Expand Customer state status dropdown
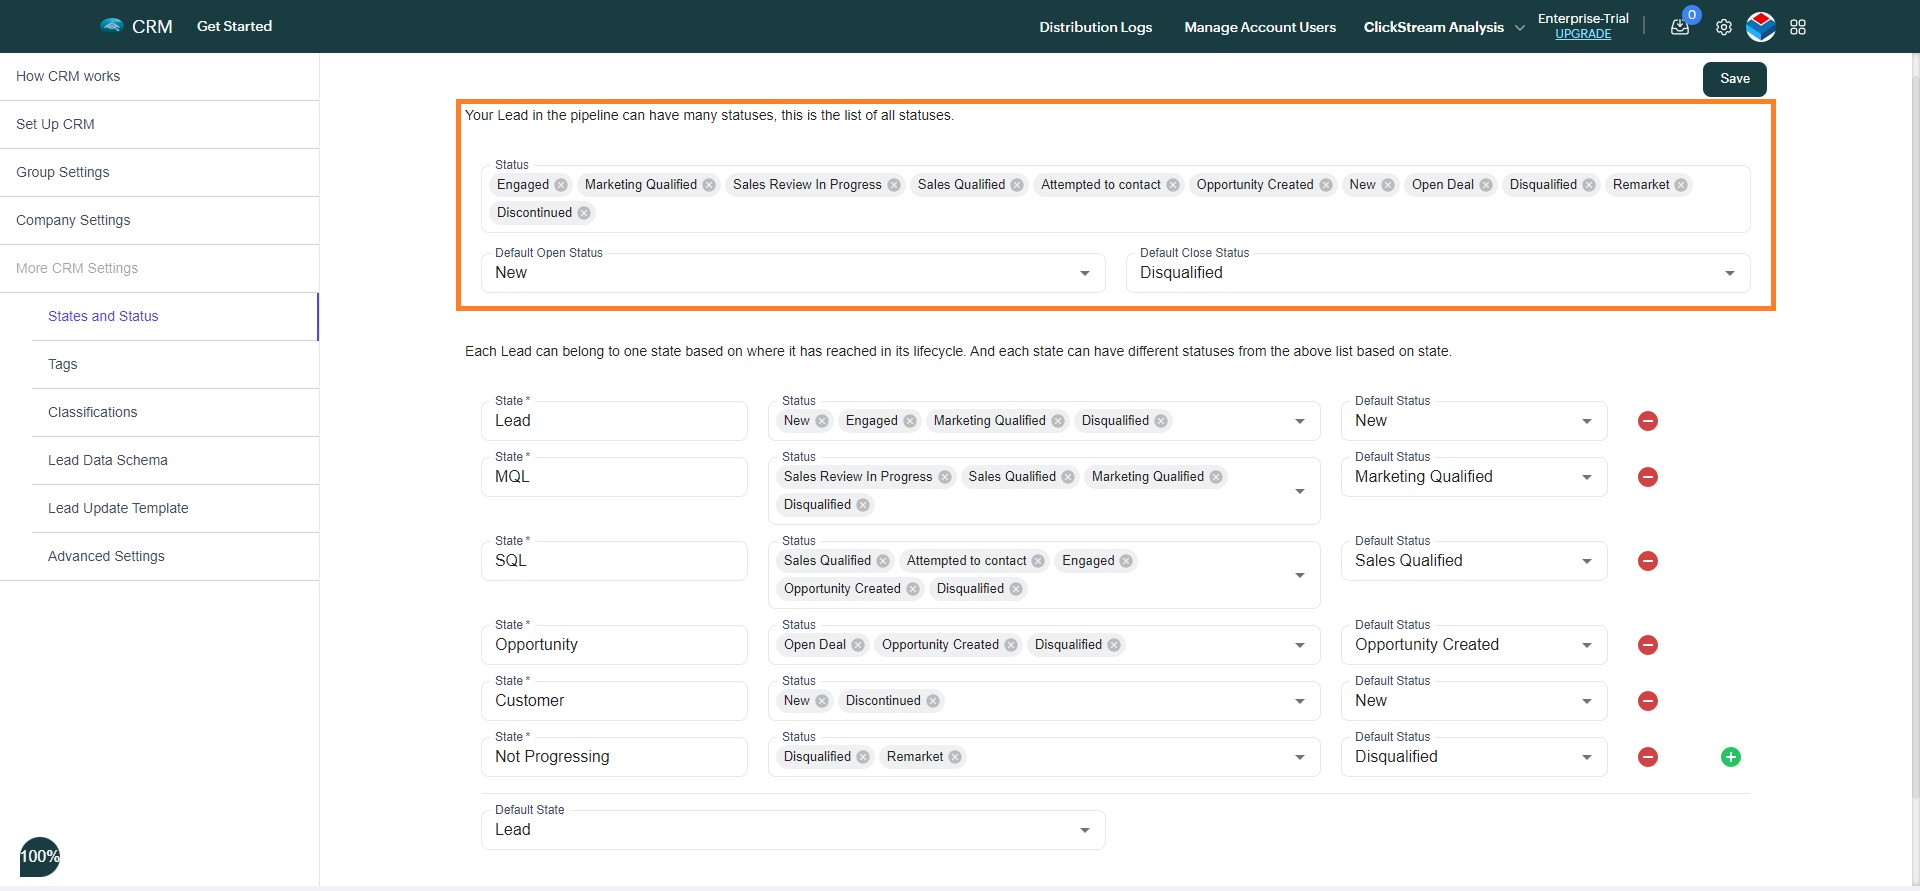 (x=1300, y=701)
